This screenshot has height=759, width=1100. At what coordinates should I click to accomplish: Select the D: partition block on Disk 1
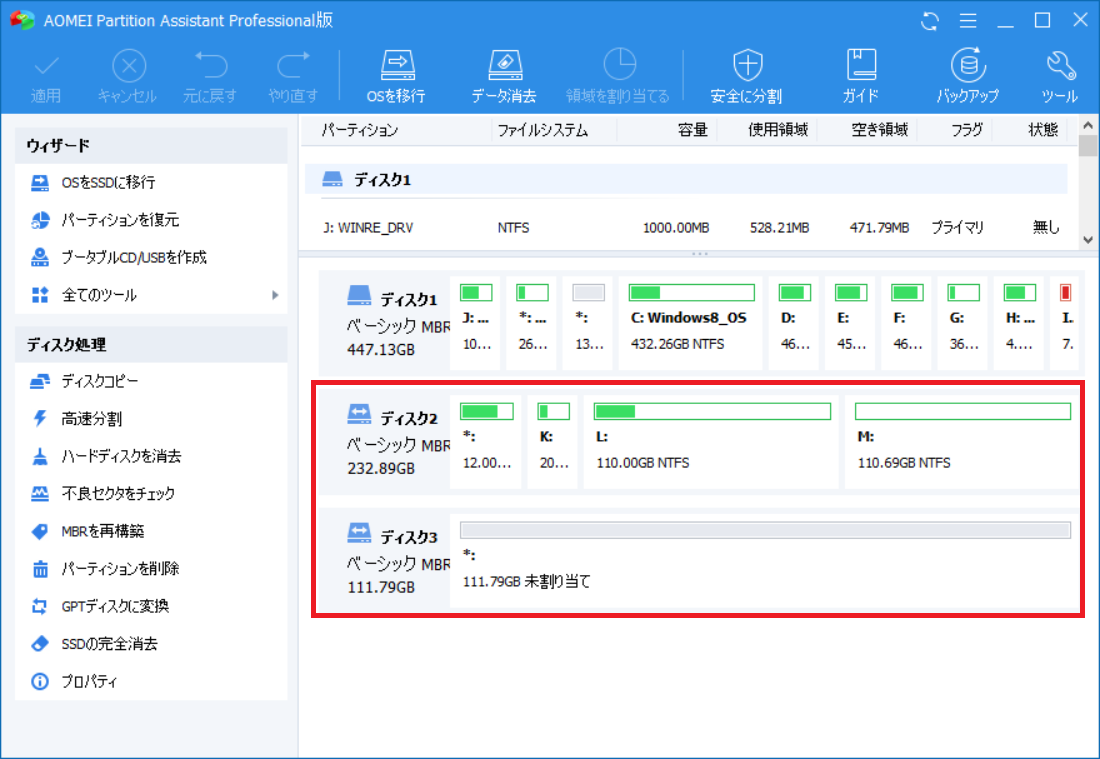pos(794,323)
